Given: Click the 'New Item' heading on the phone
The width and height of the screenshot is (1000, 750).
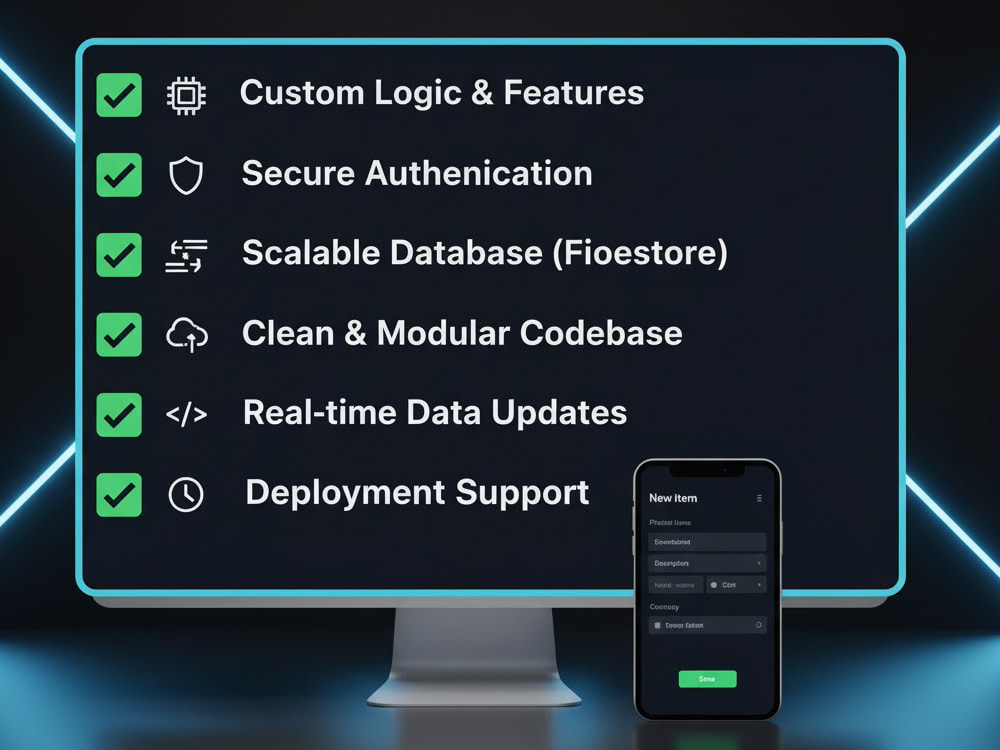Looking at the screenshot, I should pyautogui.click(x=673, y=498).
